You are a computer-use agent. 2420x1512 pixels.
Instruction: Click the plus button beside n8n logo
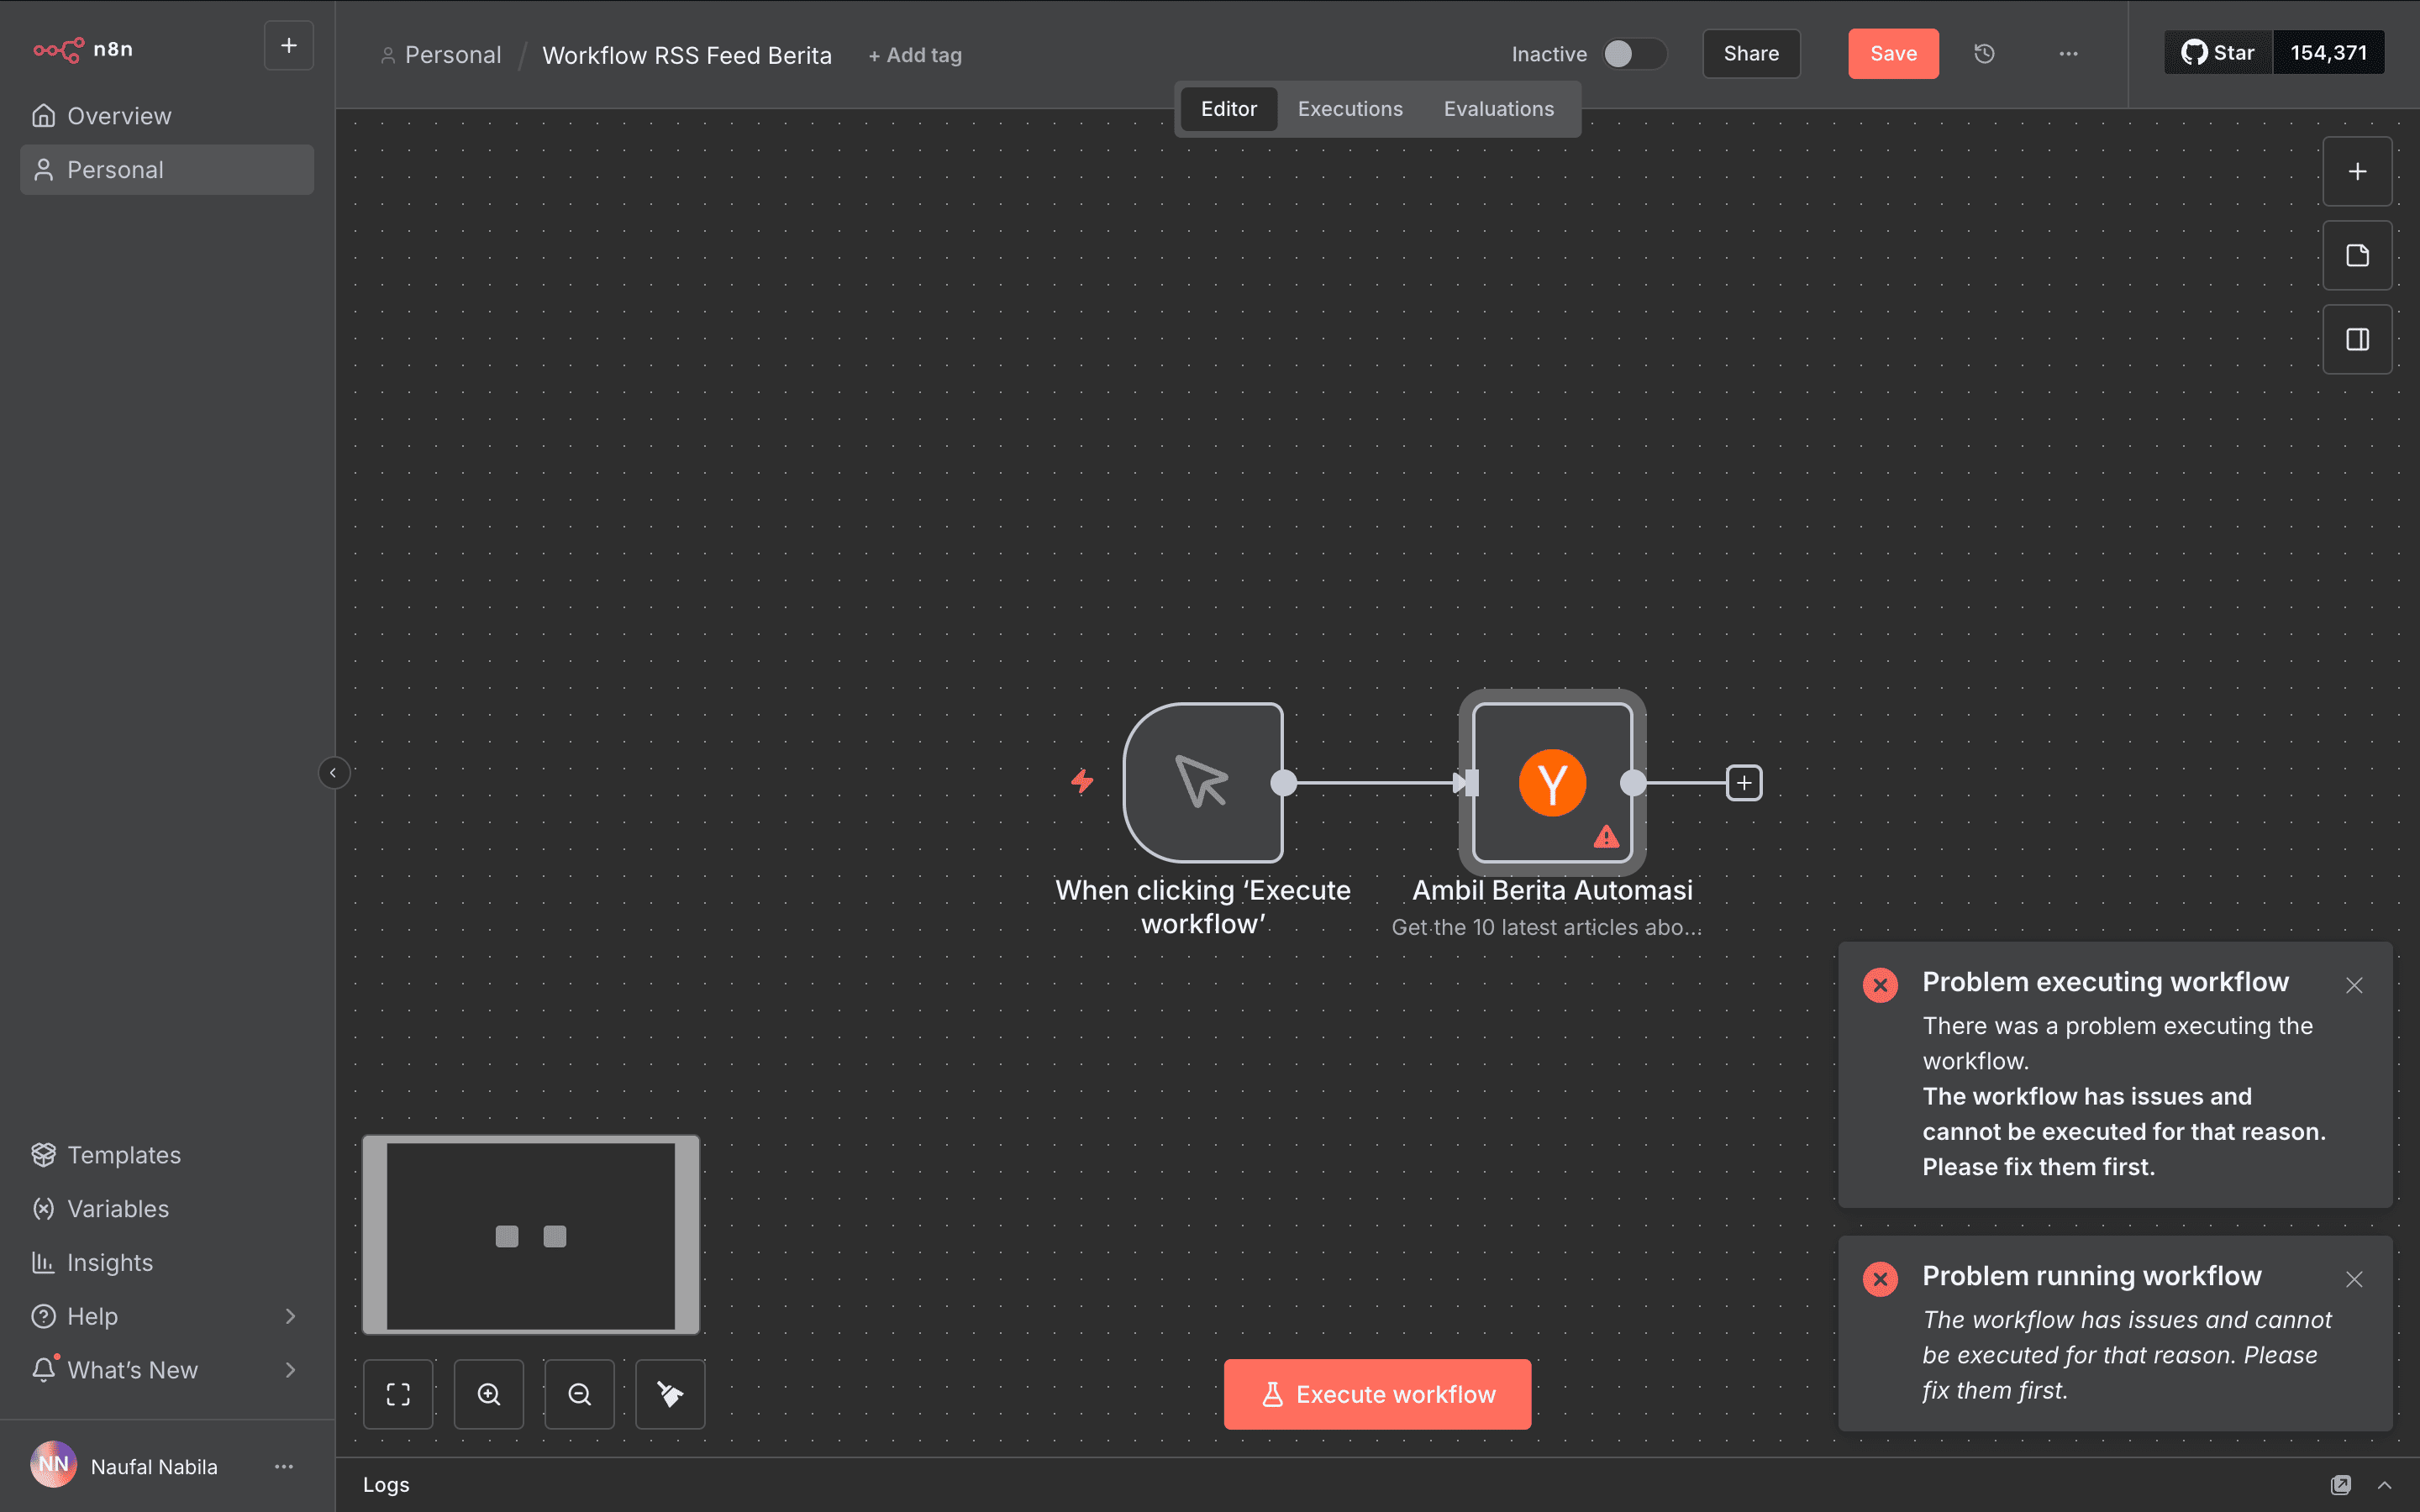[289, 46]
